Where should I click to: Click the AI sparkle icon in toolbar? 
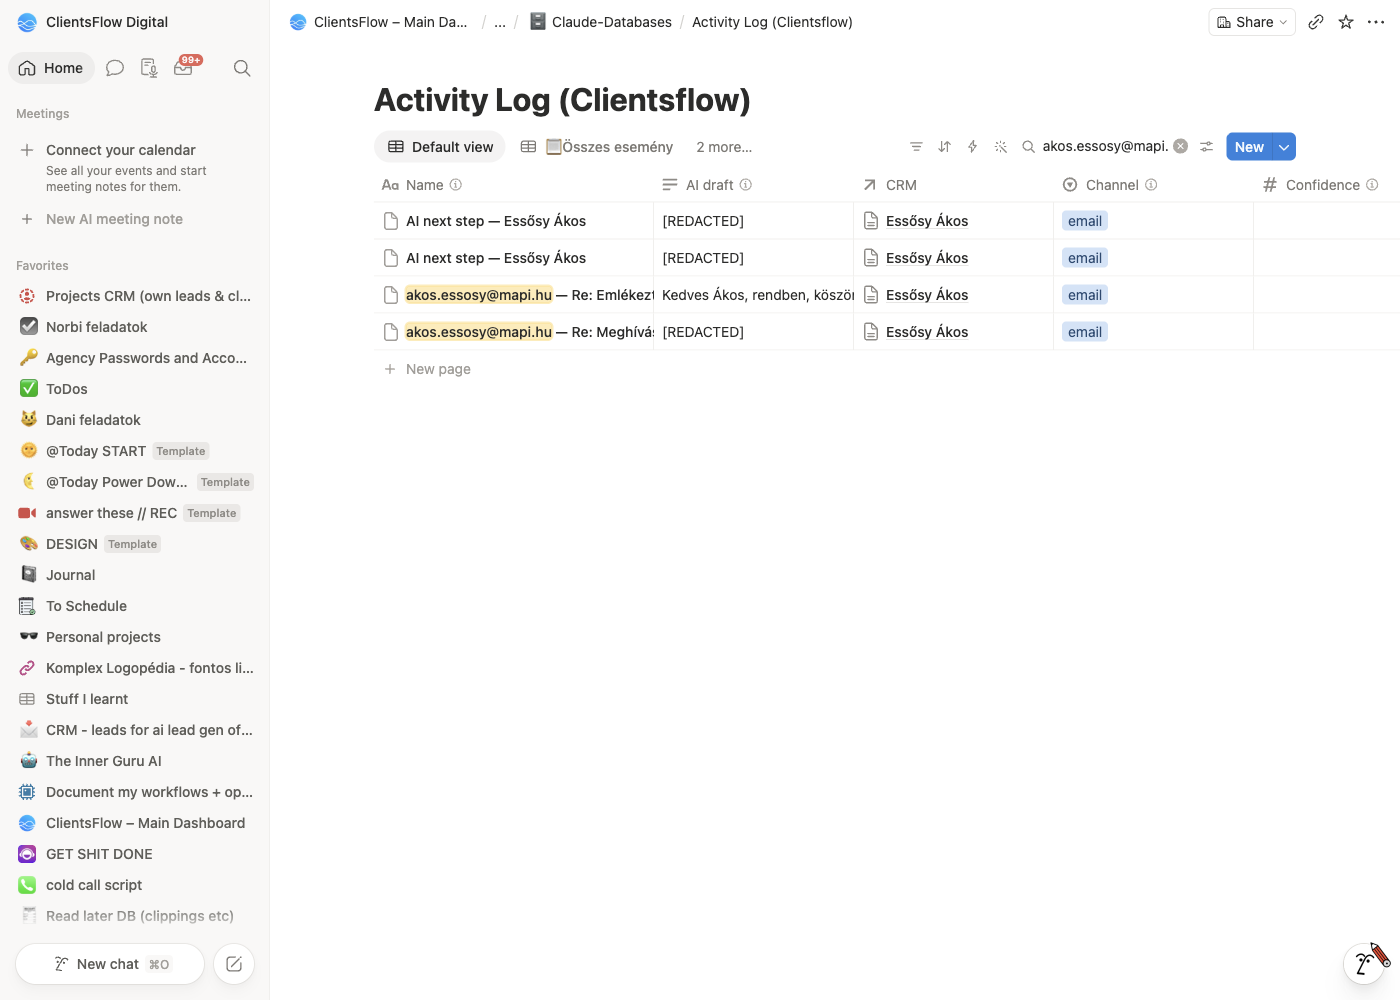pos(1000,147)
